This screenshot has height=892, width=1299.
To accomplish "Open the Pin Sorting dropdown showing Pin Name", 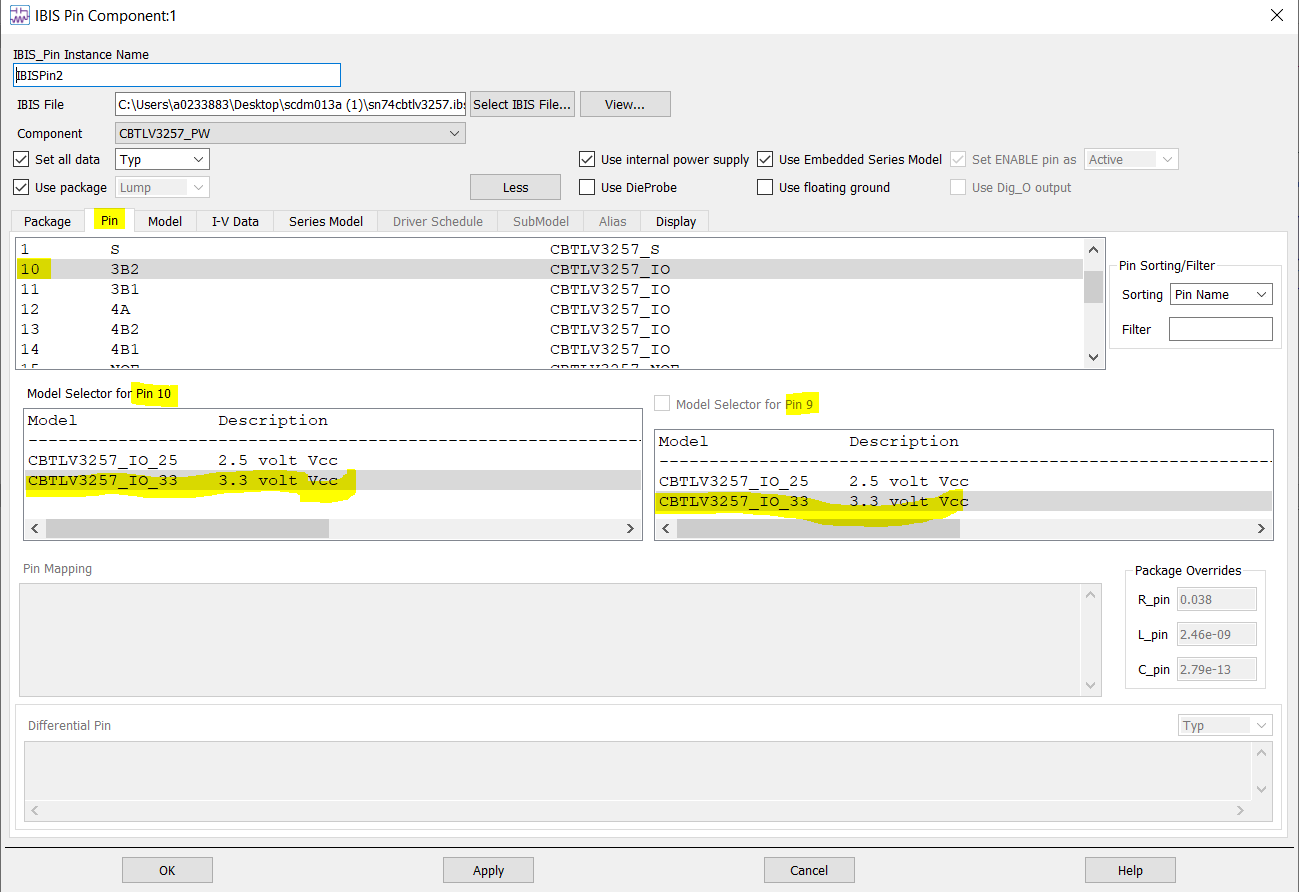I will (x=1221, y=294).
